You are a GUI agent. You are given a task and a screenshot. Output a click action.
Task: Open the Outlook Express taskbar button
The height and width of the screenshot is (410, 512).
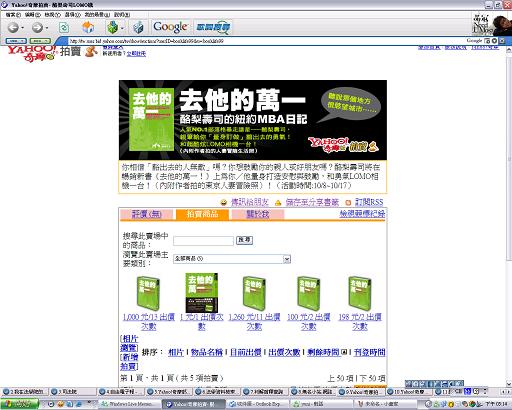click(257, 404)
